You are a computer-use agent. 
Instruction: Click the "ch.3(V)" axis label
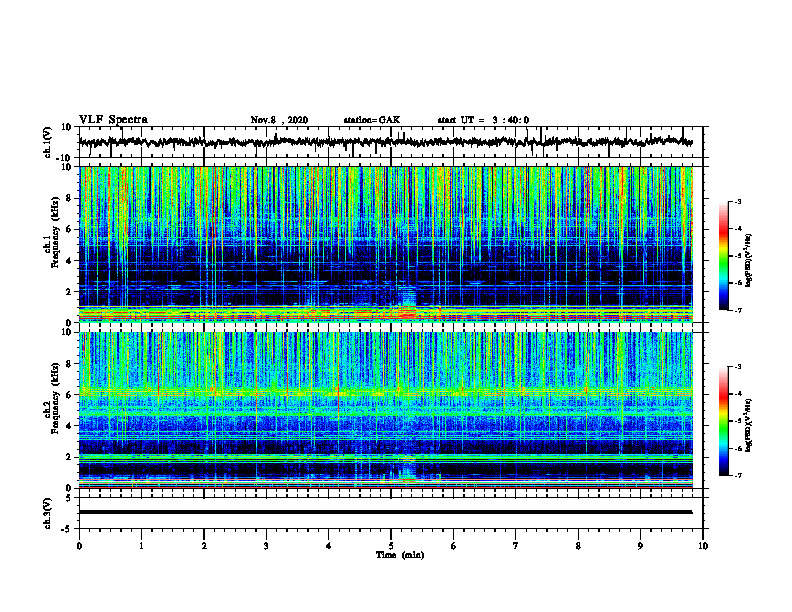click(48, 513)
